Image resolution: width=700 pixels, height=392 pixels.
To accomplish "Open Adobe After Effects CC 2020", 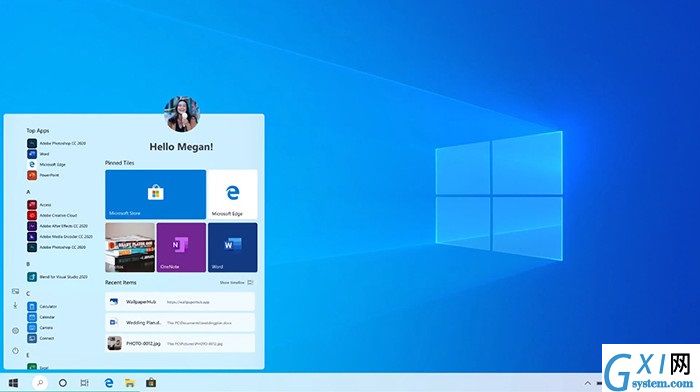I will pyautogui.click(x=58, y=226).
